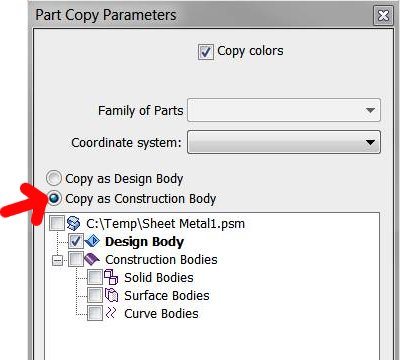
Task: Open the Family of Parts dropdown
Action: click(284, 110)
